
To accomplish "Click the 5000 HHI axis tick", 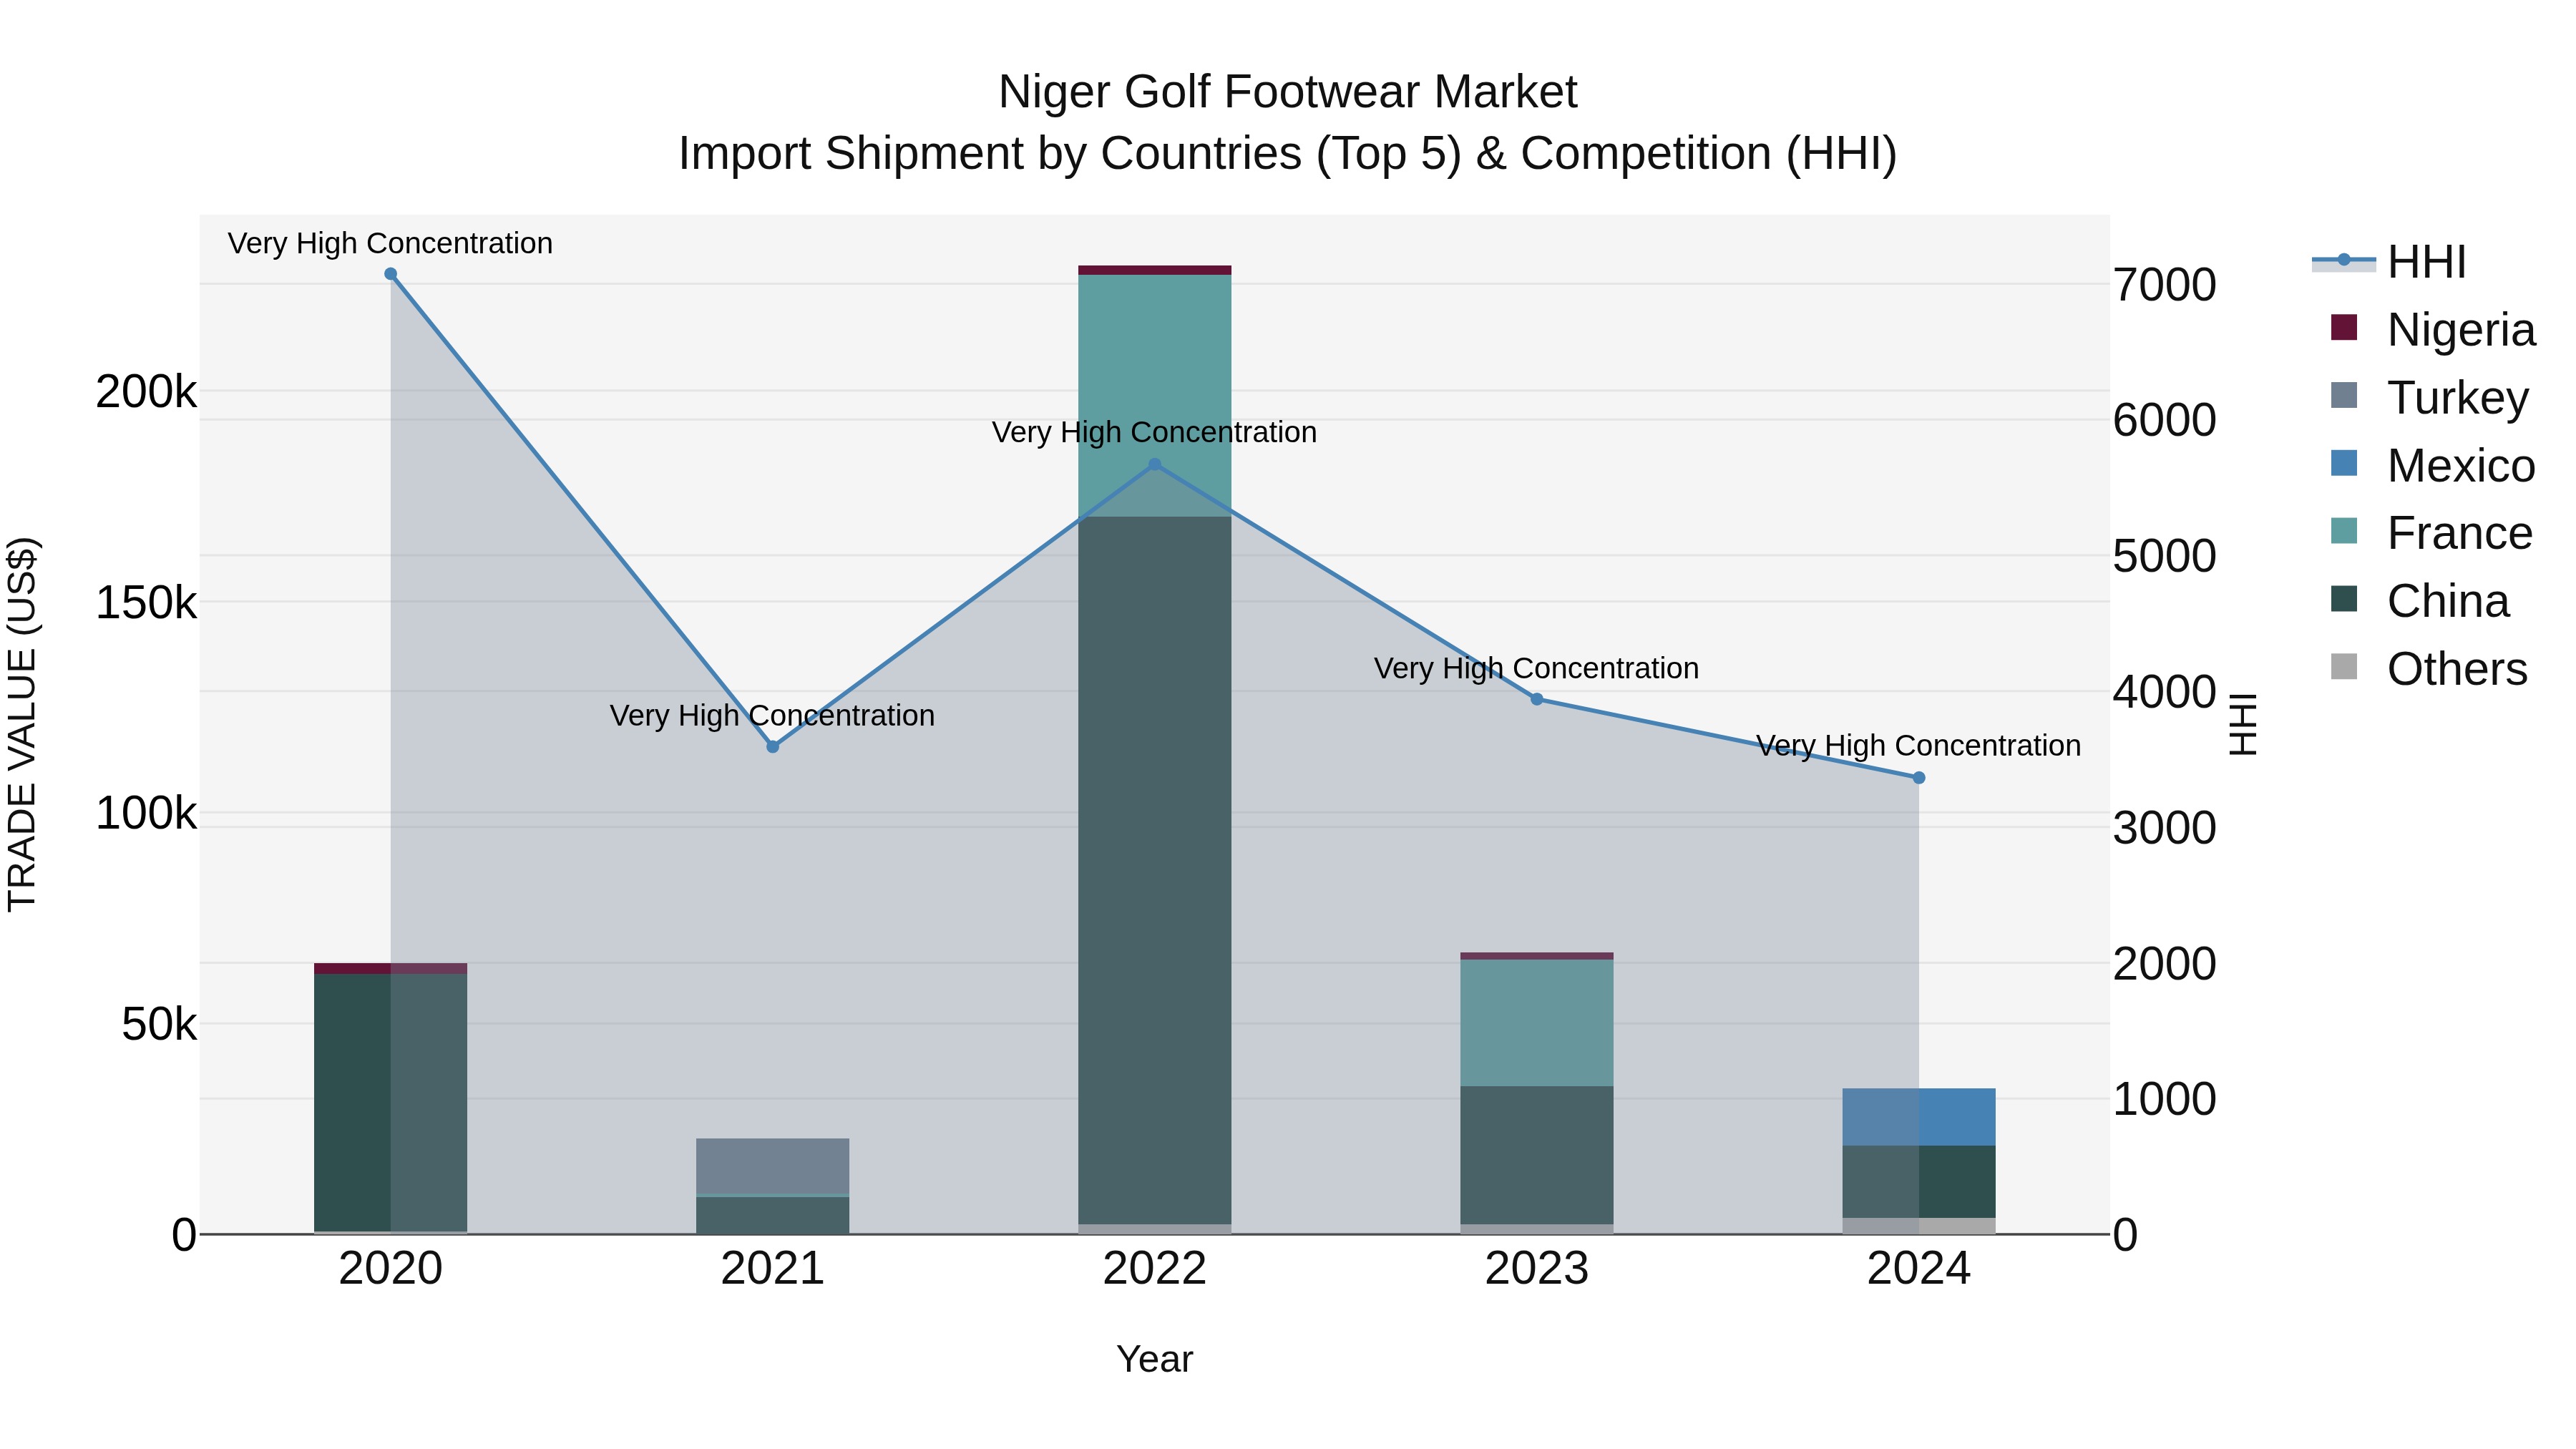I will click(x=2165, y=556).
